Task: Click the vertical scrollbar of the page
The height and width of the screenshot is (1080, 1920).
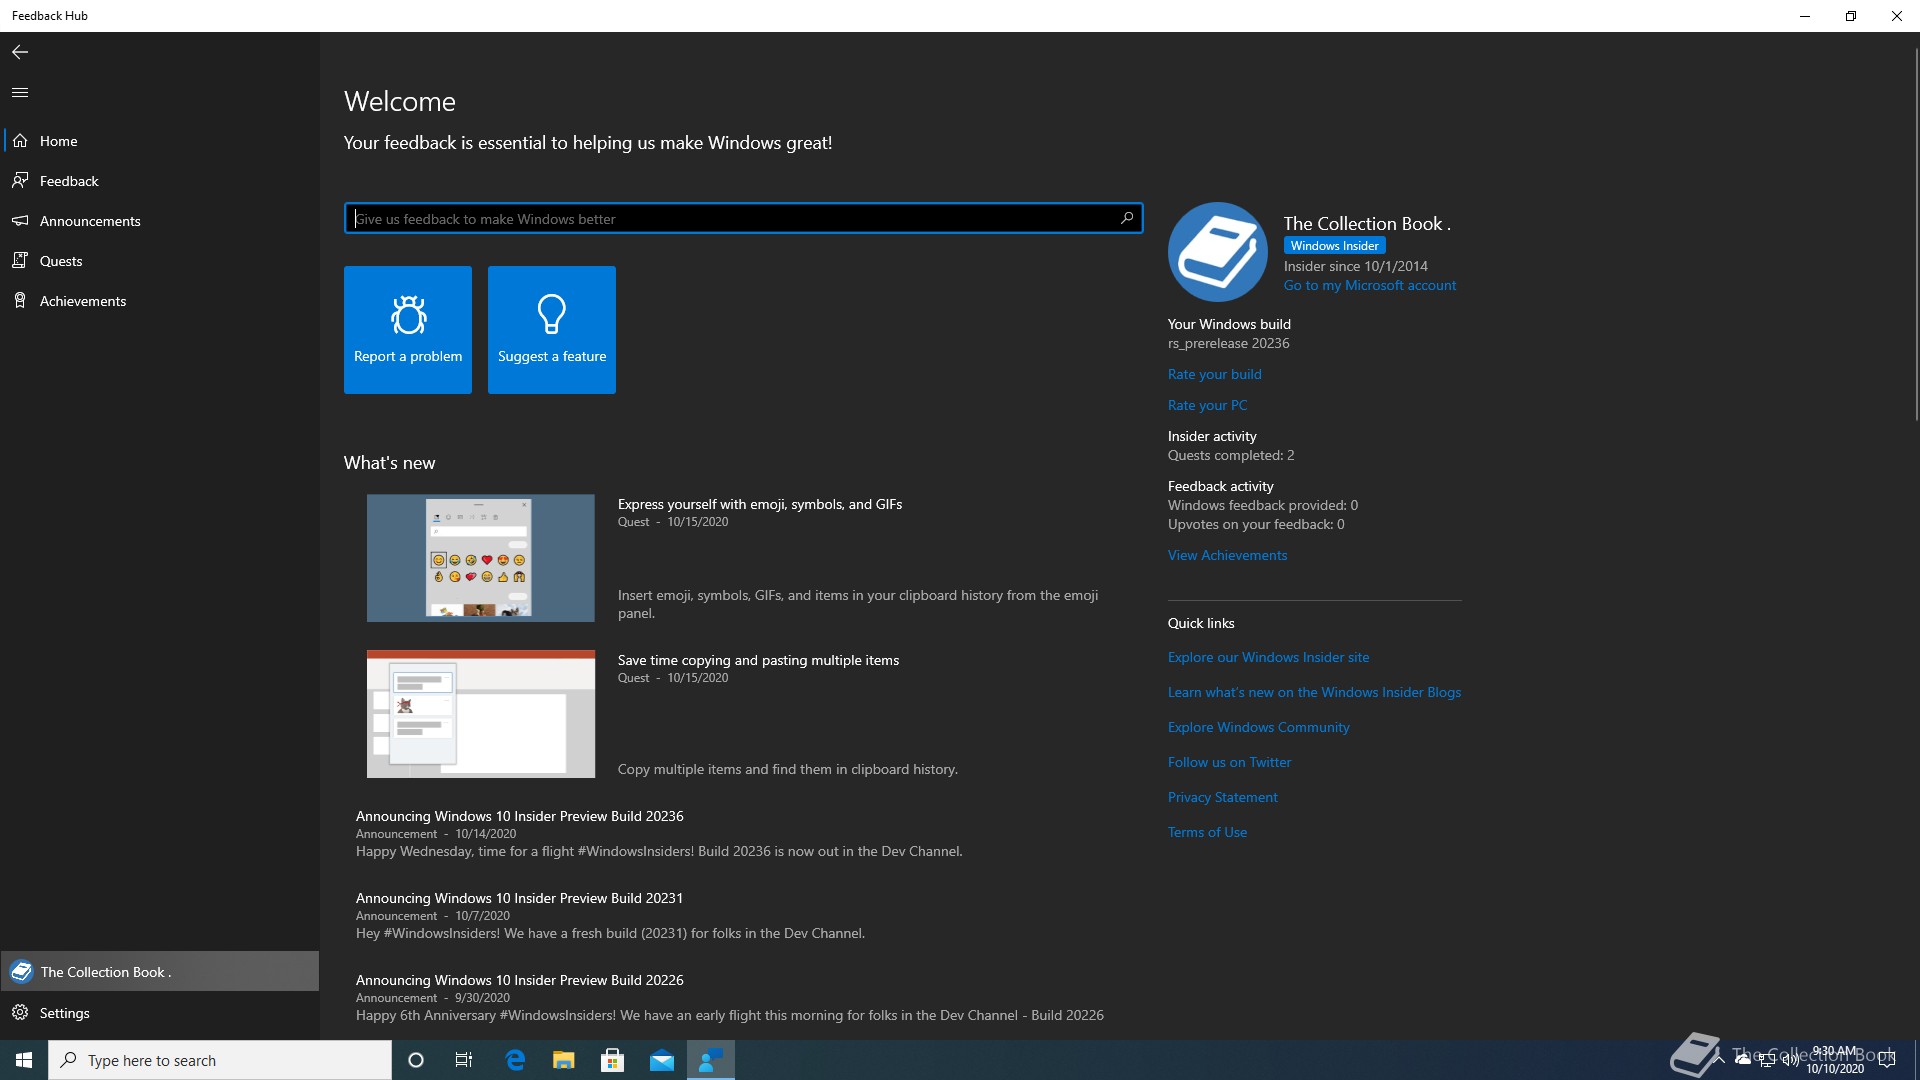Action: pyautogui.click(x=1915, y=235)
